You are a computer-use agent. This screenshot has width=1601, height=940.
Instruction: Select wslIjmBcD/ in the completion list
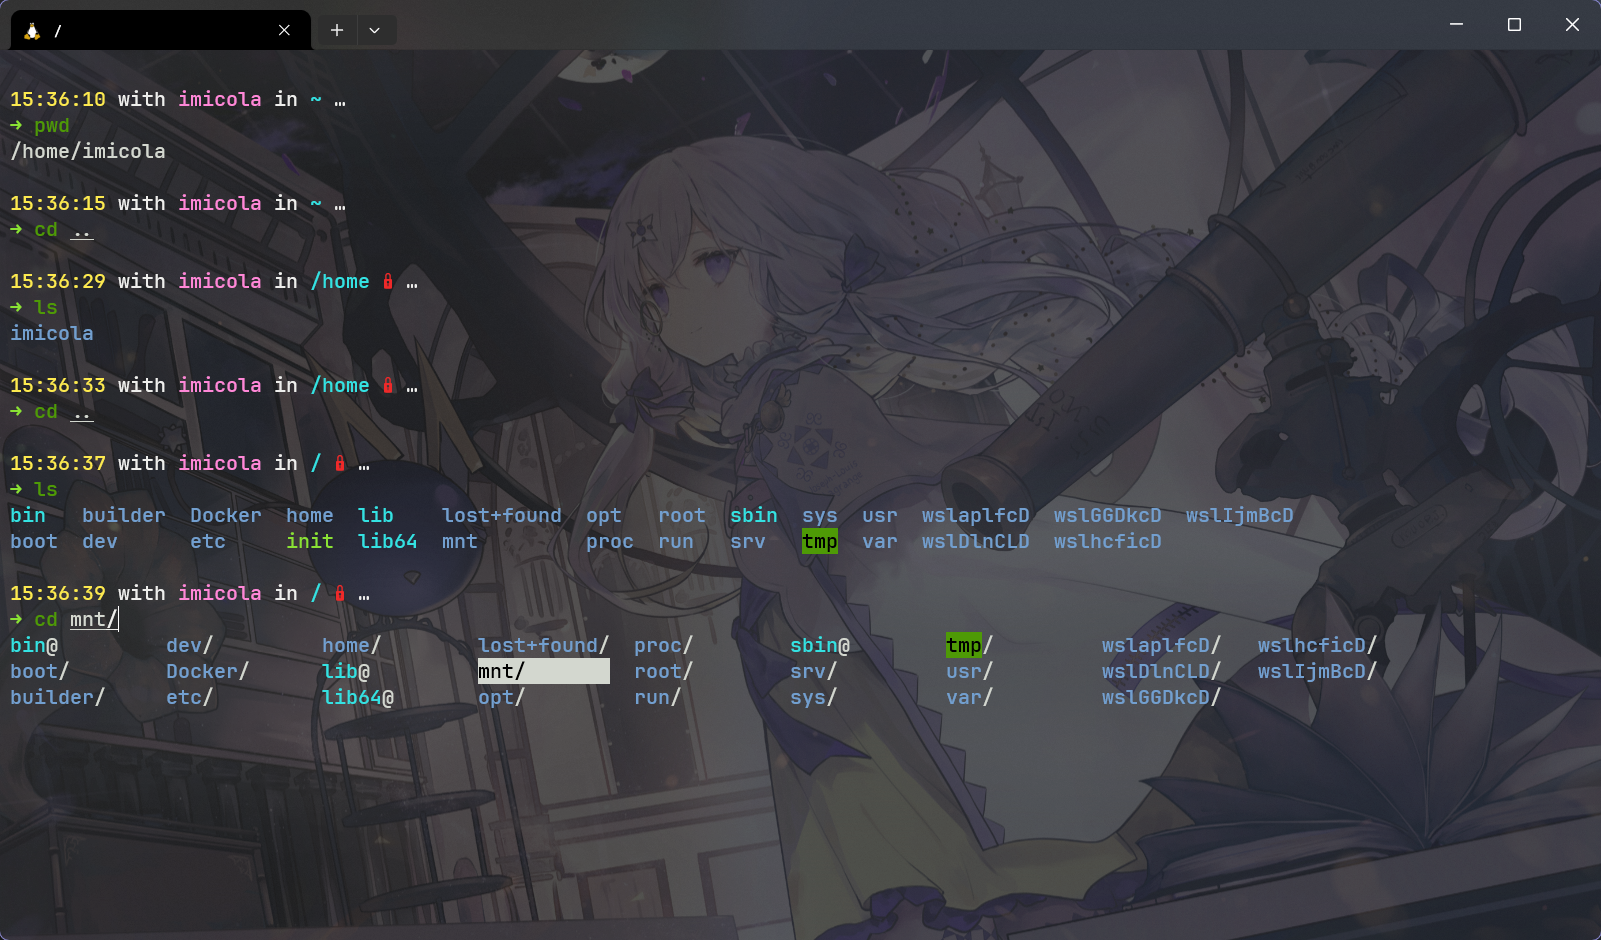pyautogui.click(x=1316, y=671)
